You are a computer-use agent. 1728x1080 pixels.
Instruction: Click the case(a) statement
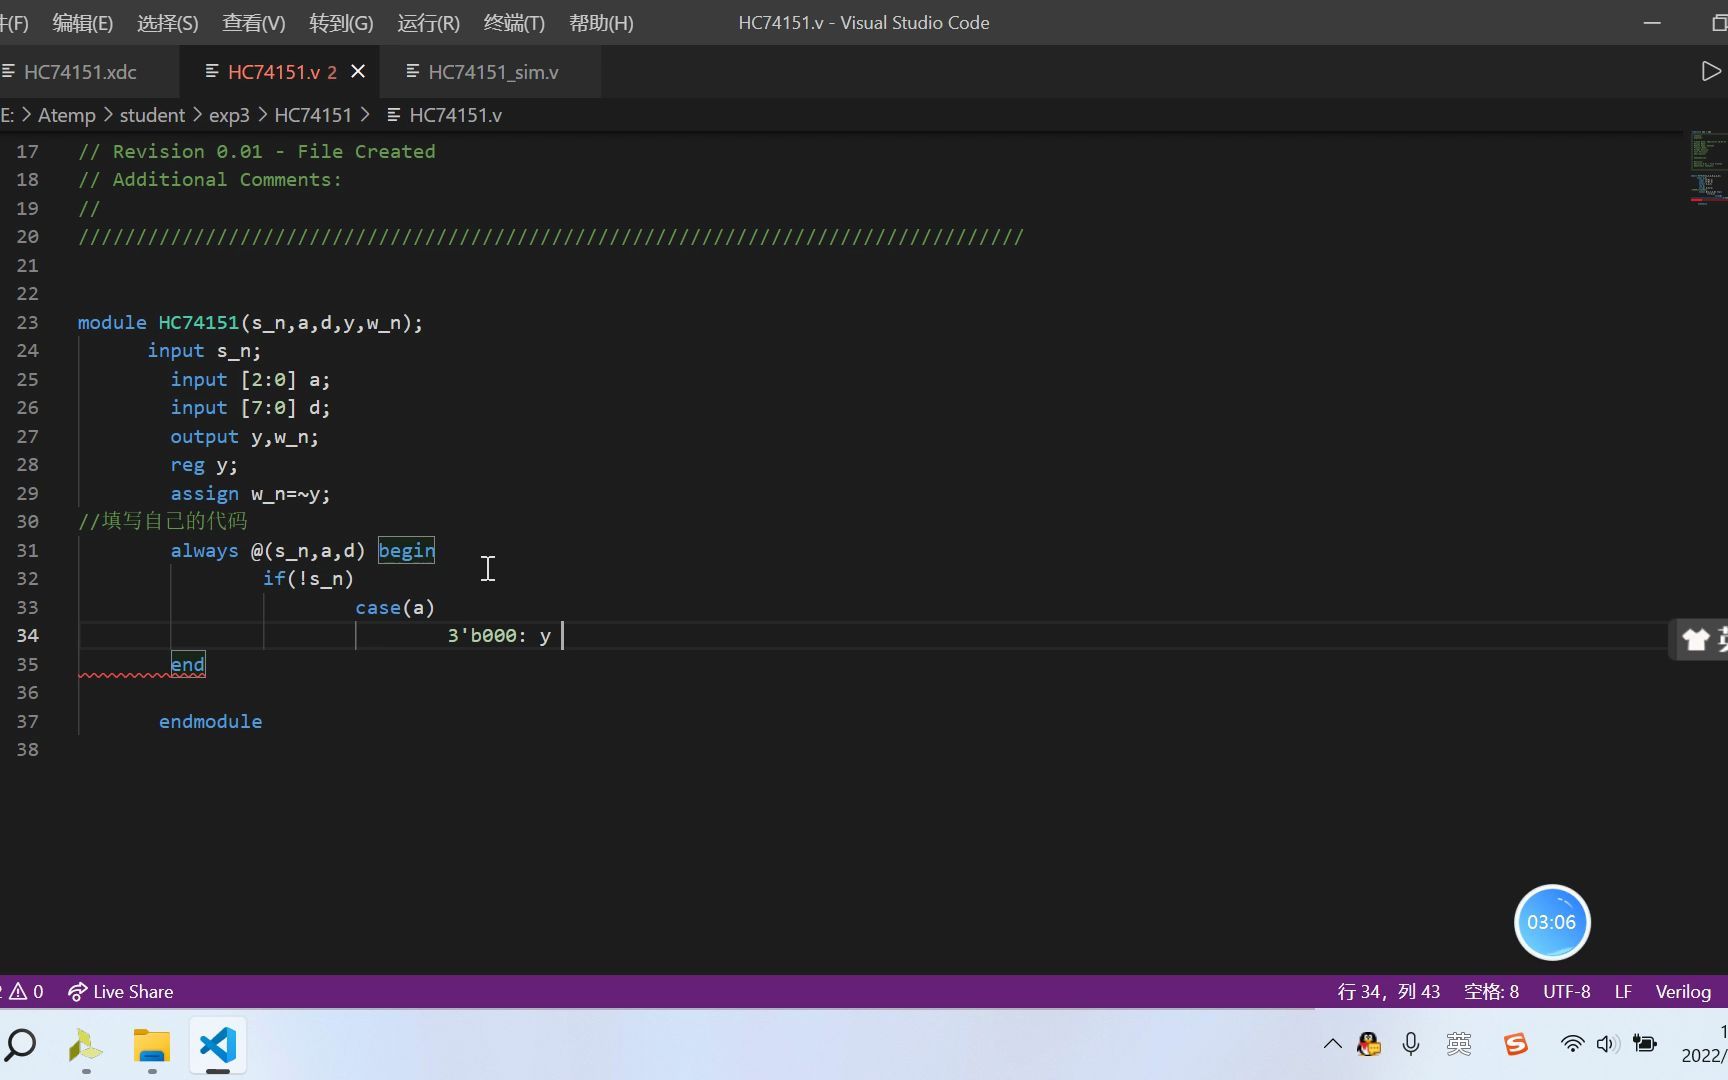[395, 608]
